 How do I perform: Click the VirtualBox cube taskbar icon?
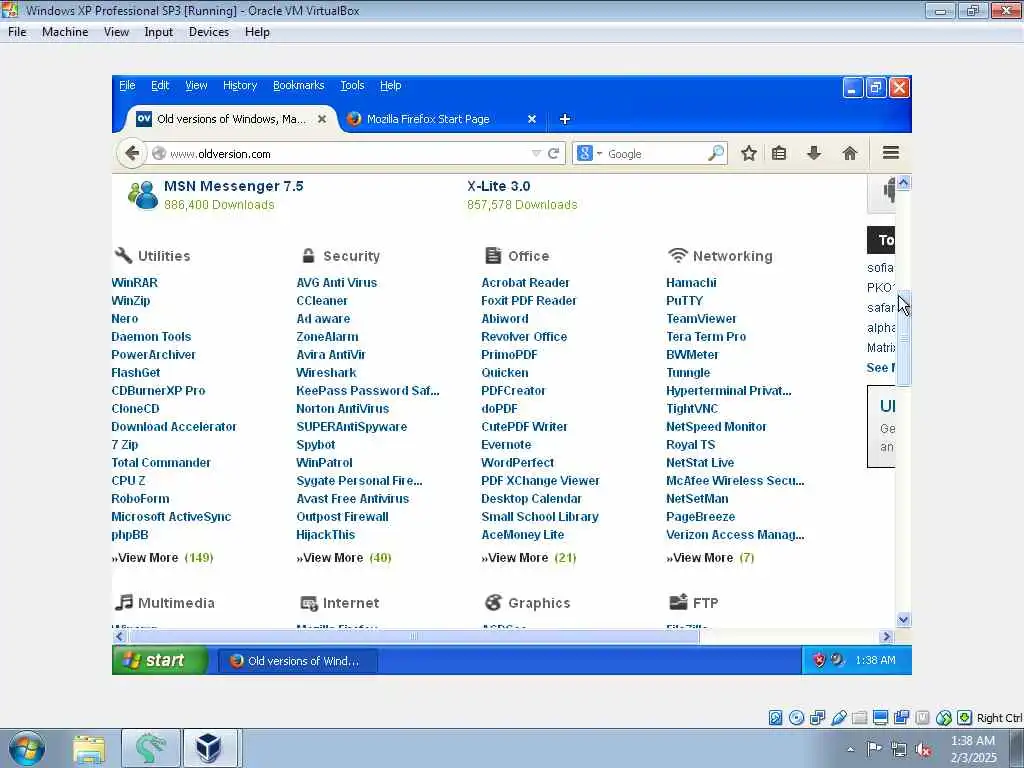209,748
